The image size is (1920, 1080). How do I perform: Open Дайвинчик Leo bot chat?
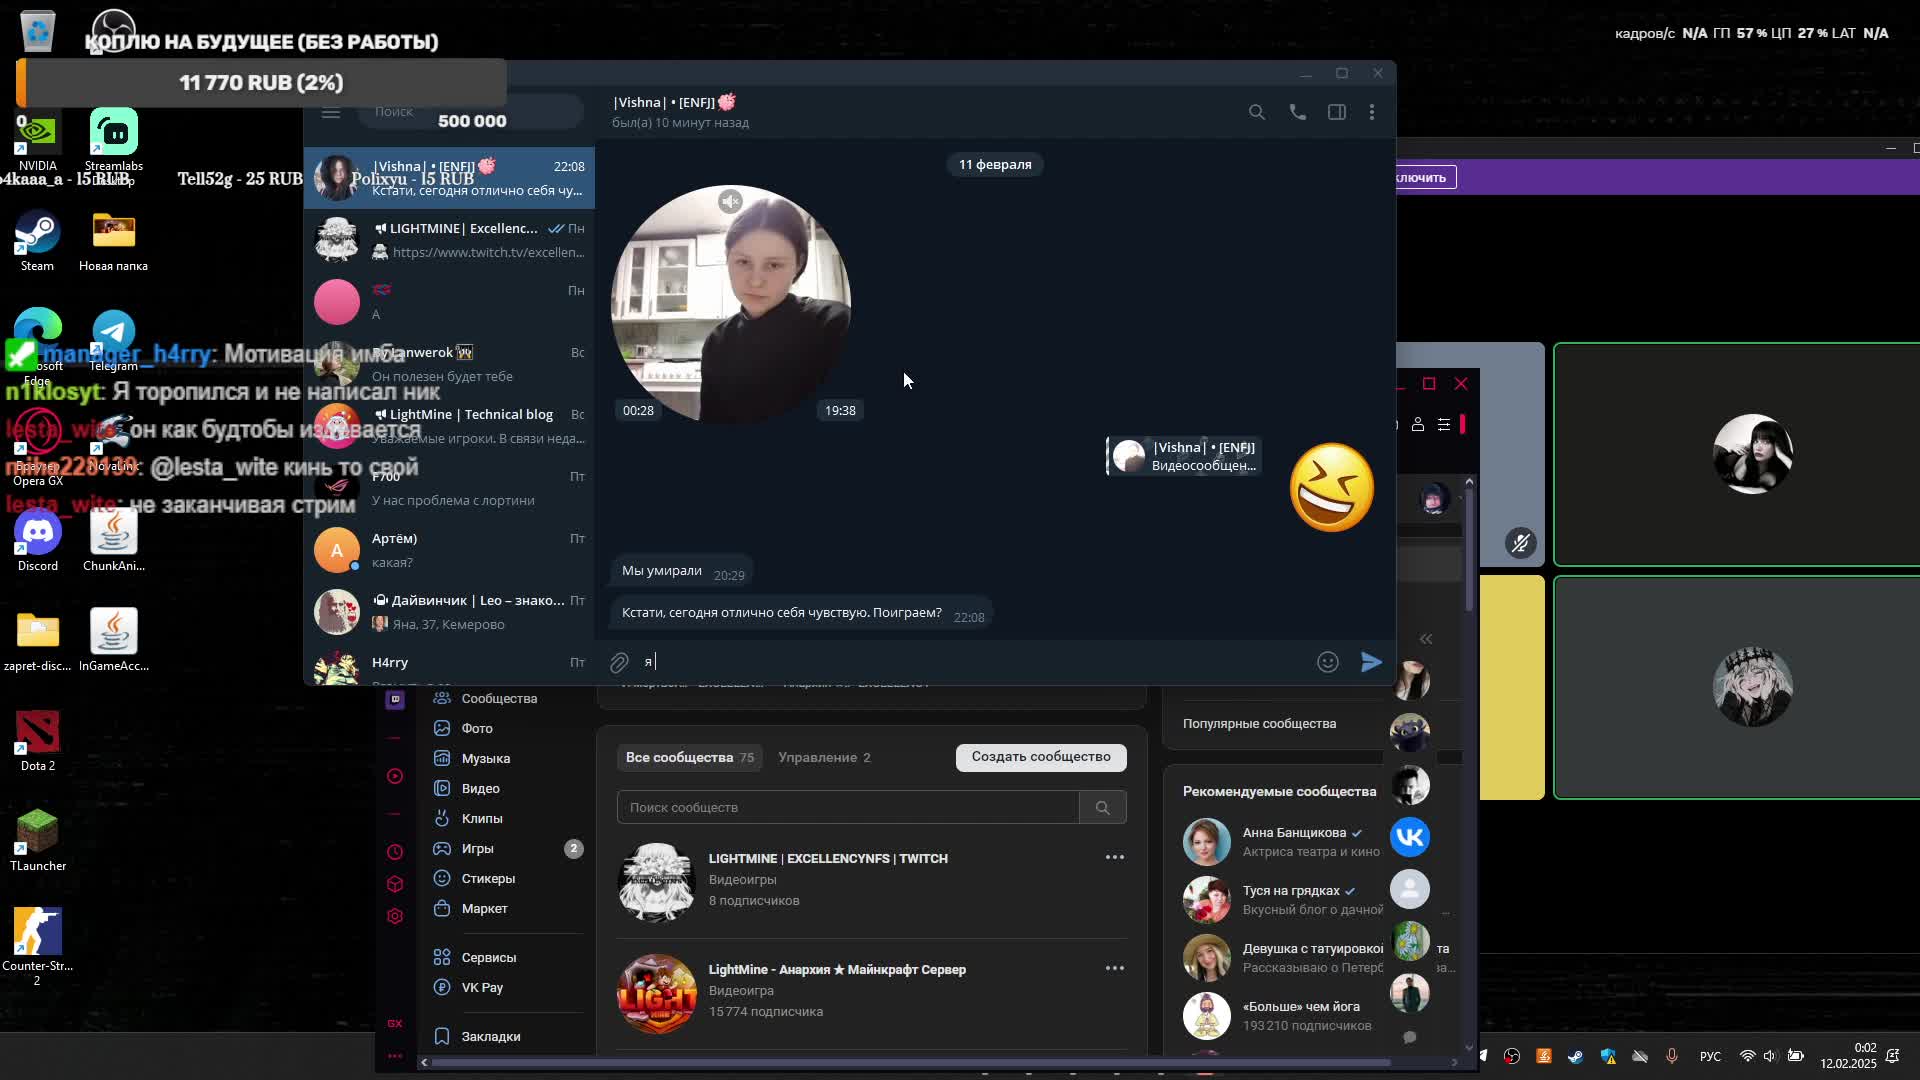pyautogui.click(x=449, y=612)
